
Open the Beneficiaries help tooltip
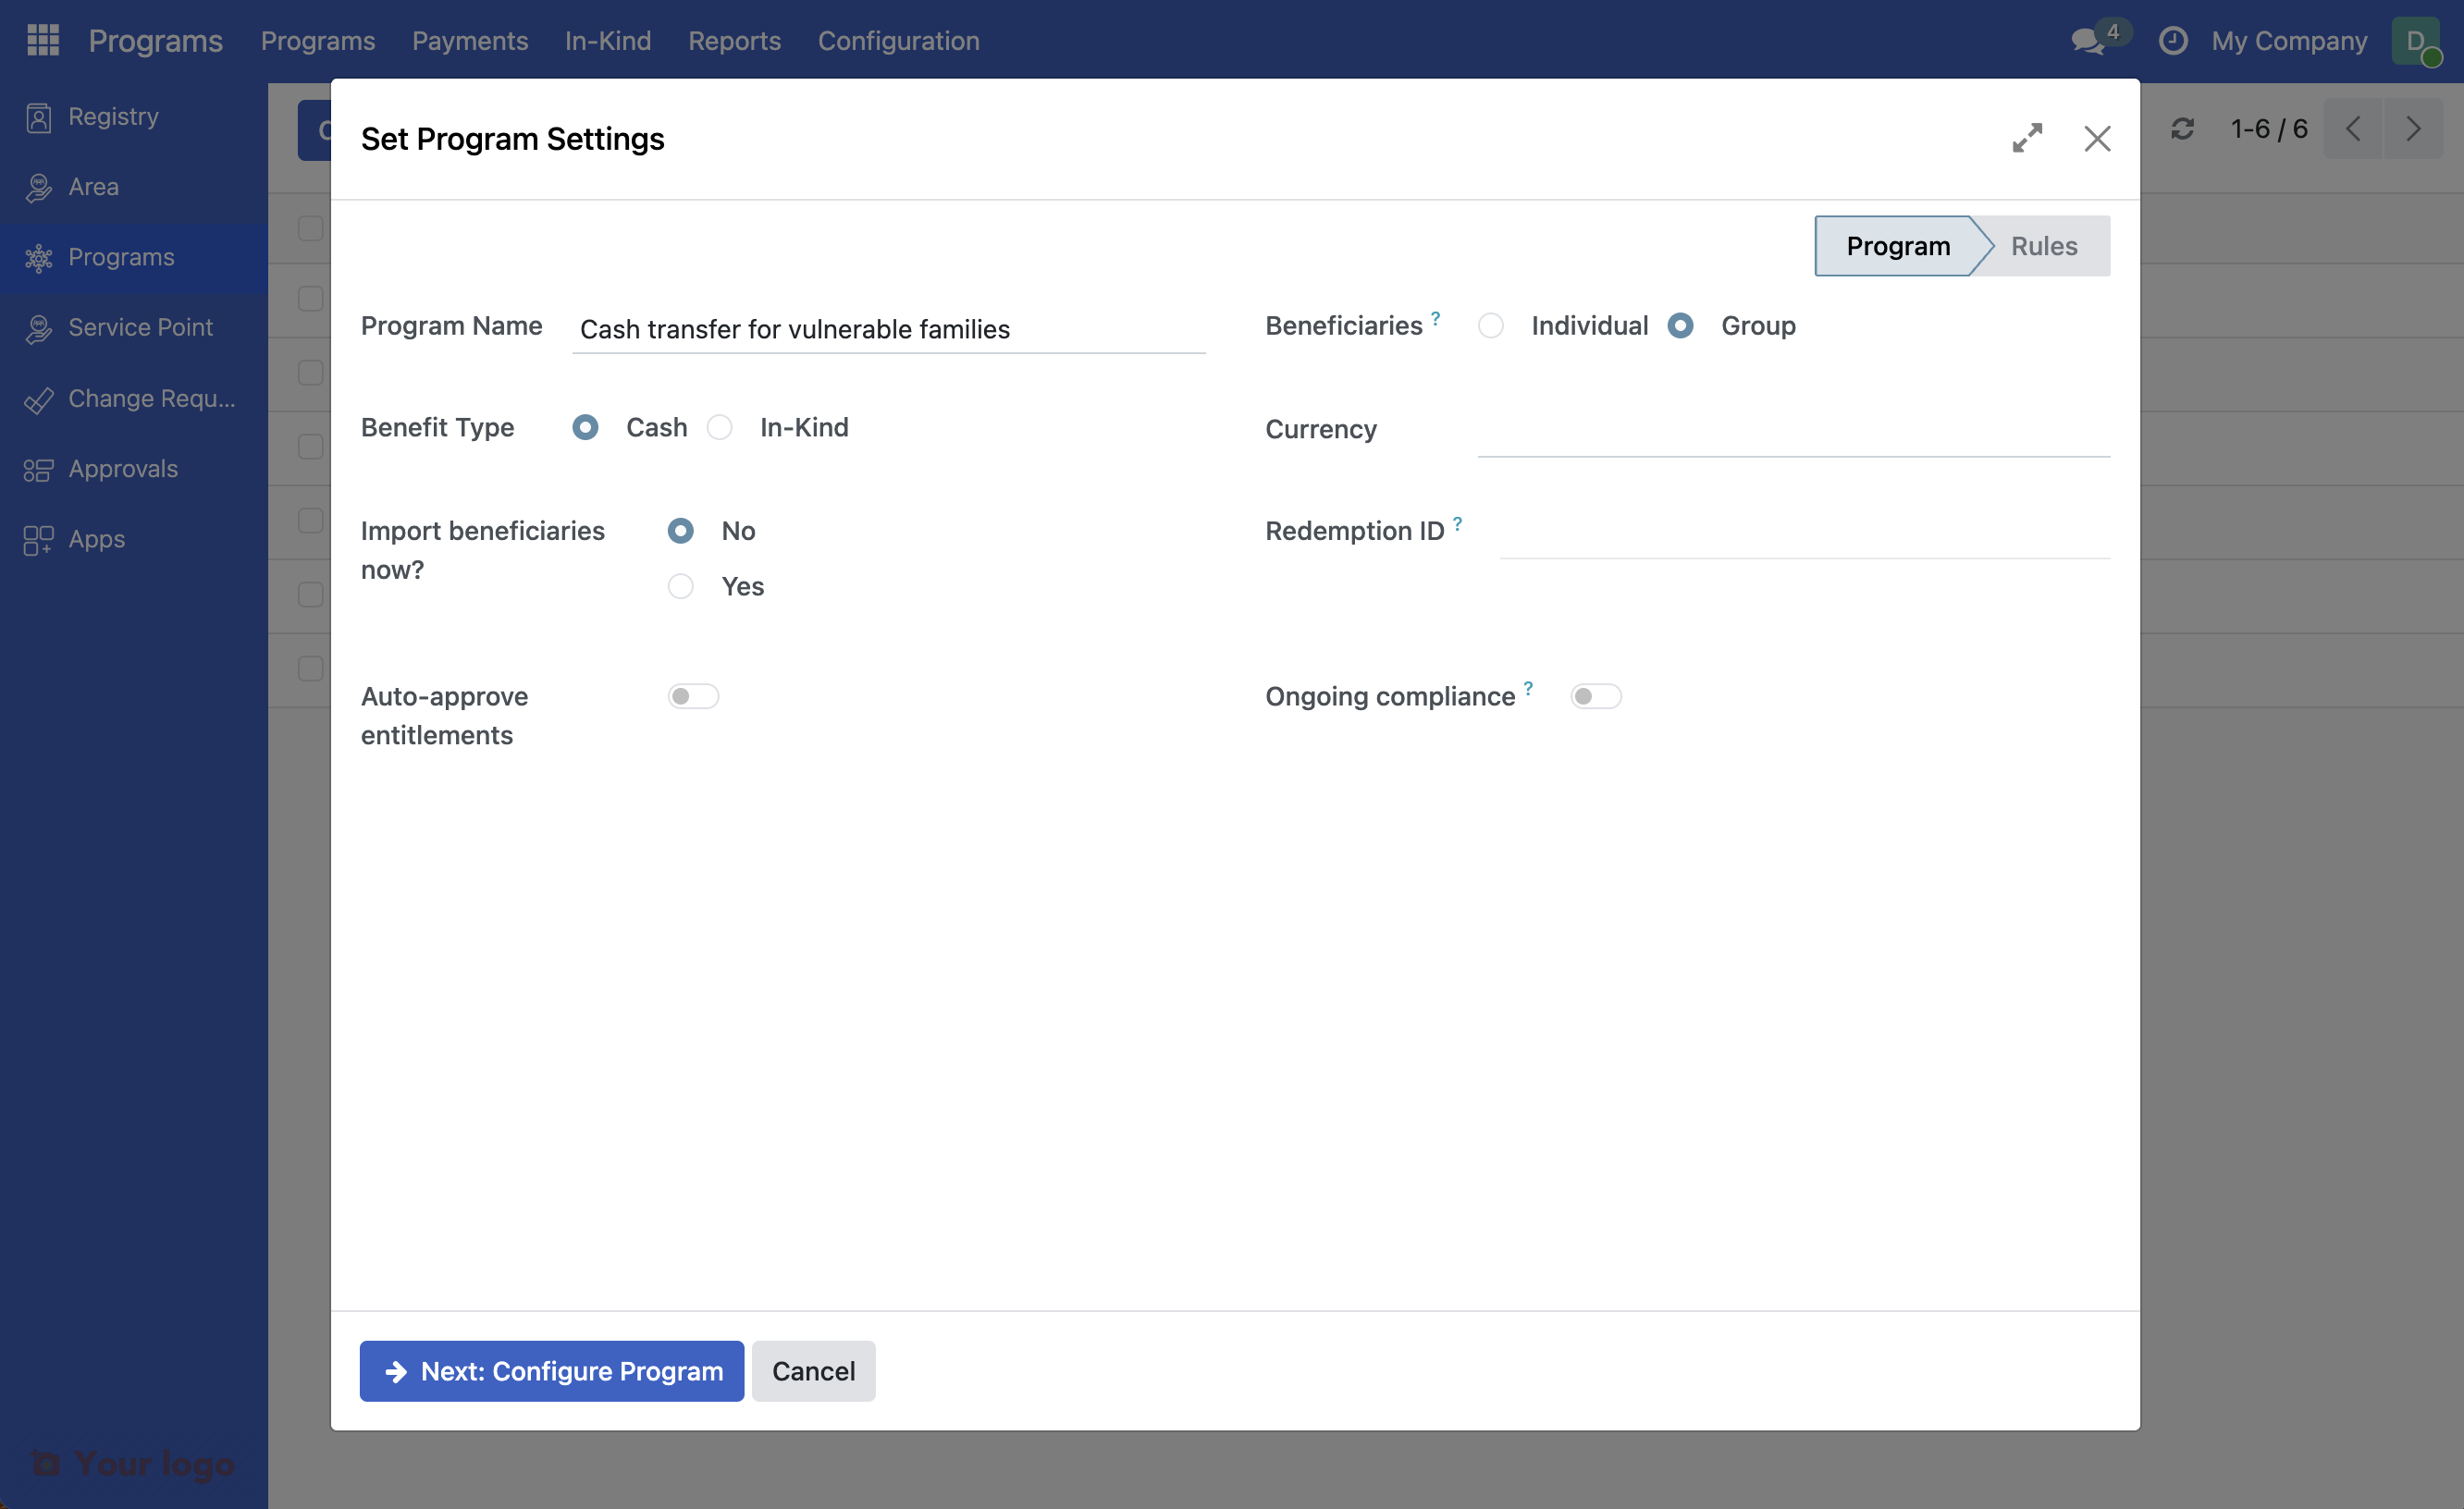(1437, 316)
